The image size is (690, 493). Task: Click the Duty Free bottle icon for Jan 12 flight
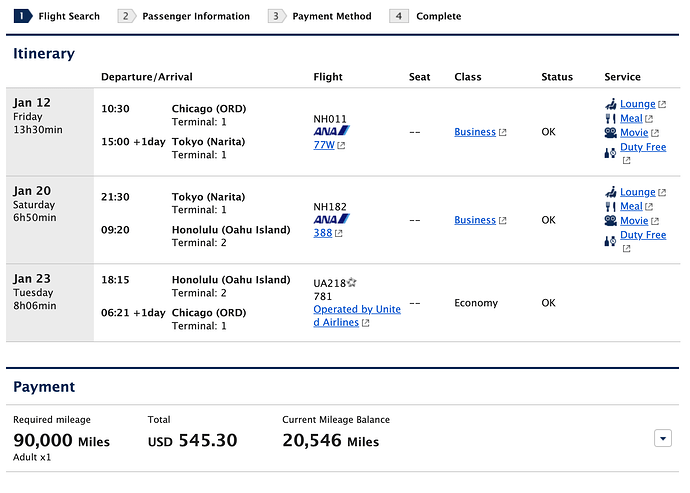tap(610, 153)
